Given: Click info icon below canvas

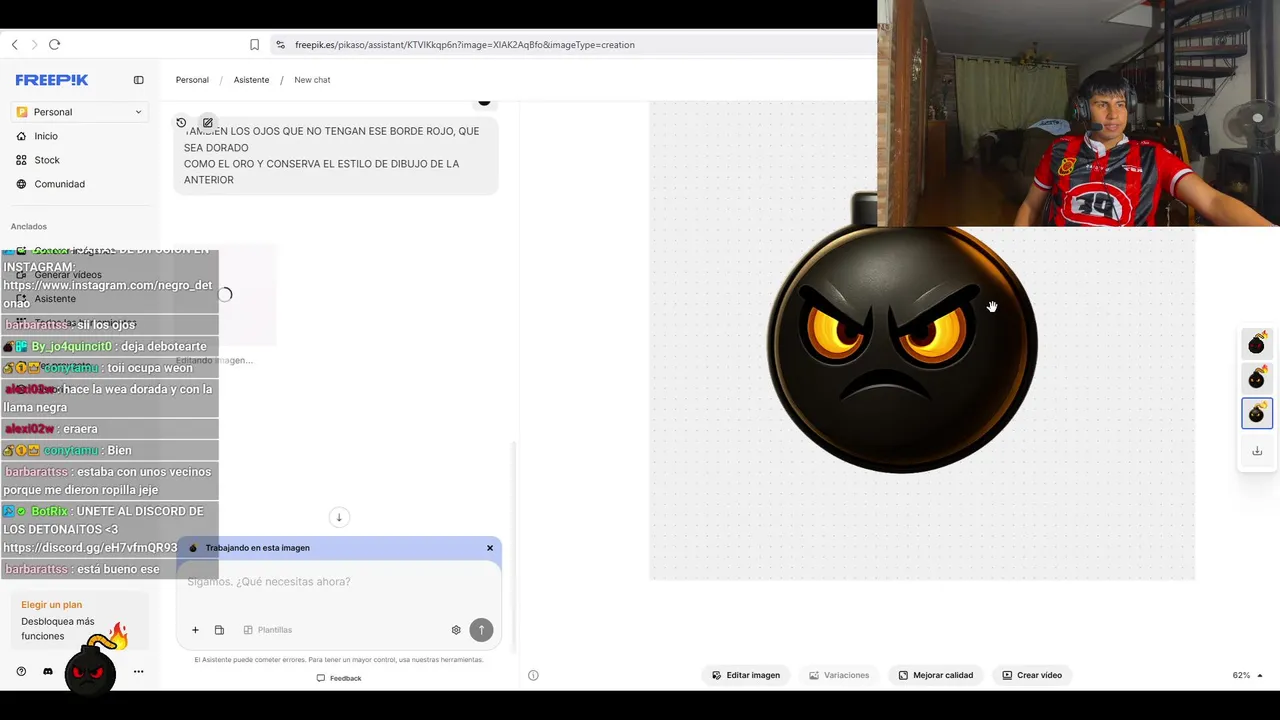Looking at the screenshot, I should pyautogui.click(x=533, y=675).
